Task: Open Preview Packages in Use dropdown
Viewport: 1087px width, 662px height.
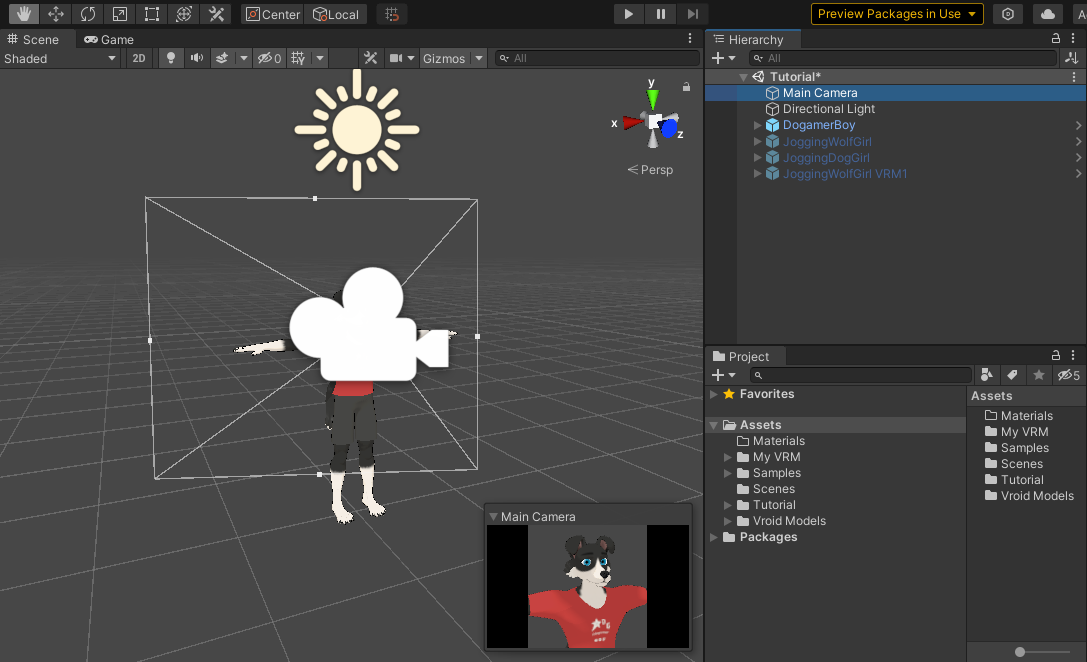Action: [897, 14]
